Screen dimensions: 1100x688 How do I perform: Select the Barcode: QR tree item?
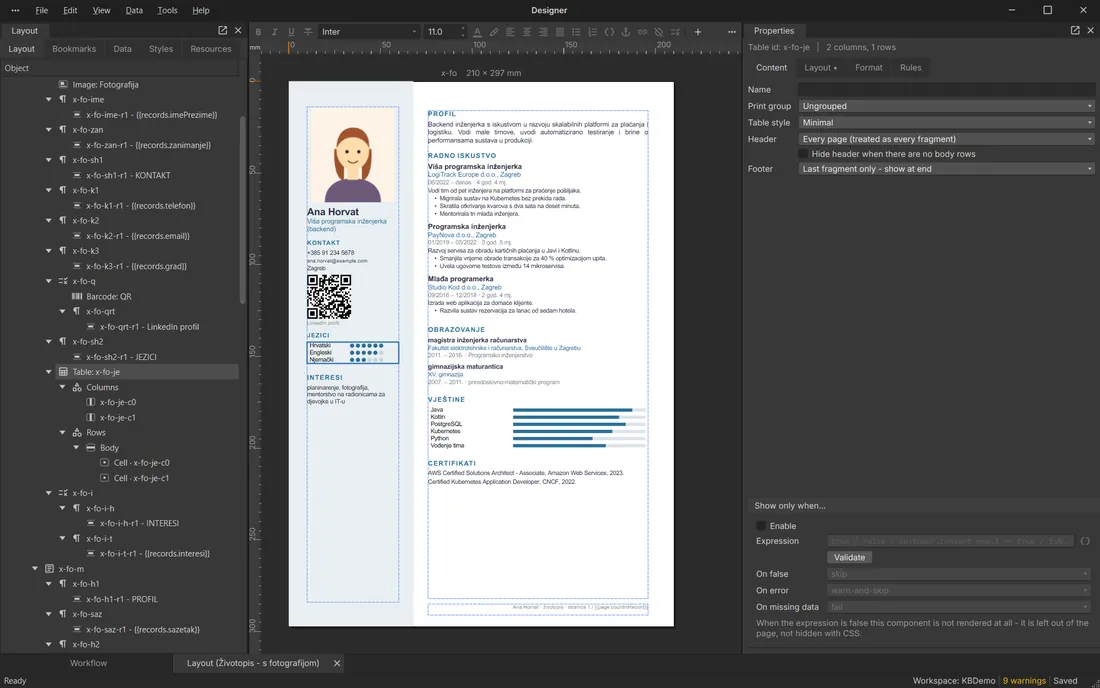click(109, 296)
